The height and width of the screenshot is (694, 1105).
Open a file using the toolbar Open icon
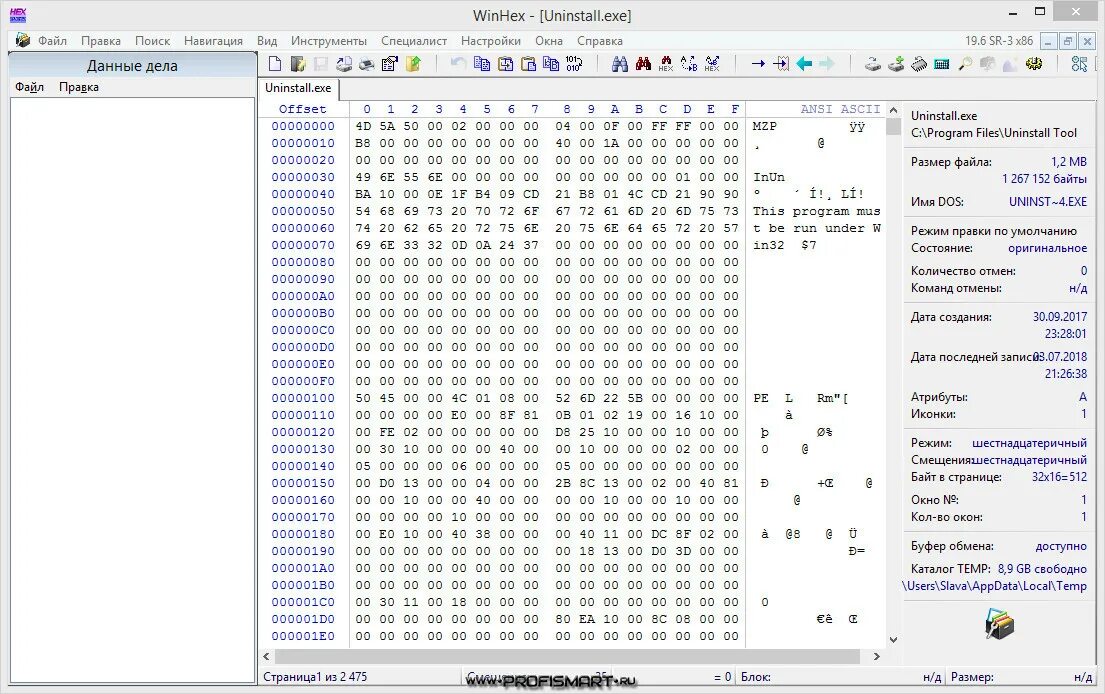(x=298, y=64)
